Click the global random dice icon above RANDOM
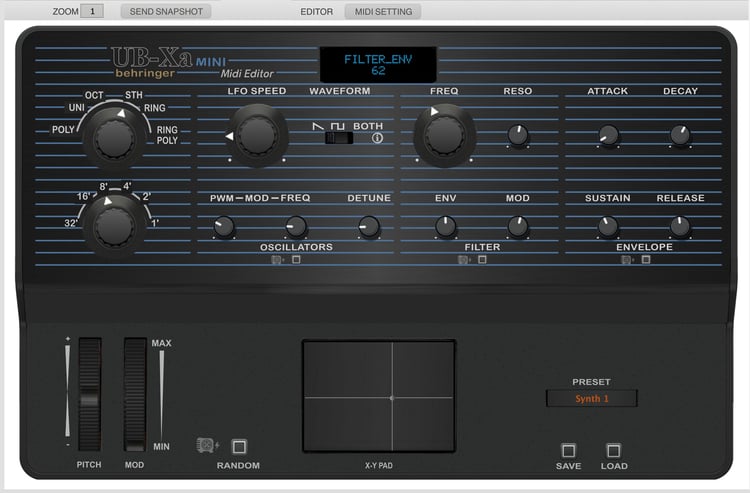The image size is (750, 493). (208, 446)
